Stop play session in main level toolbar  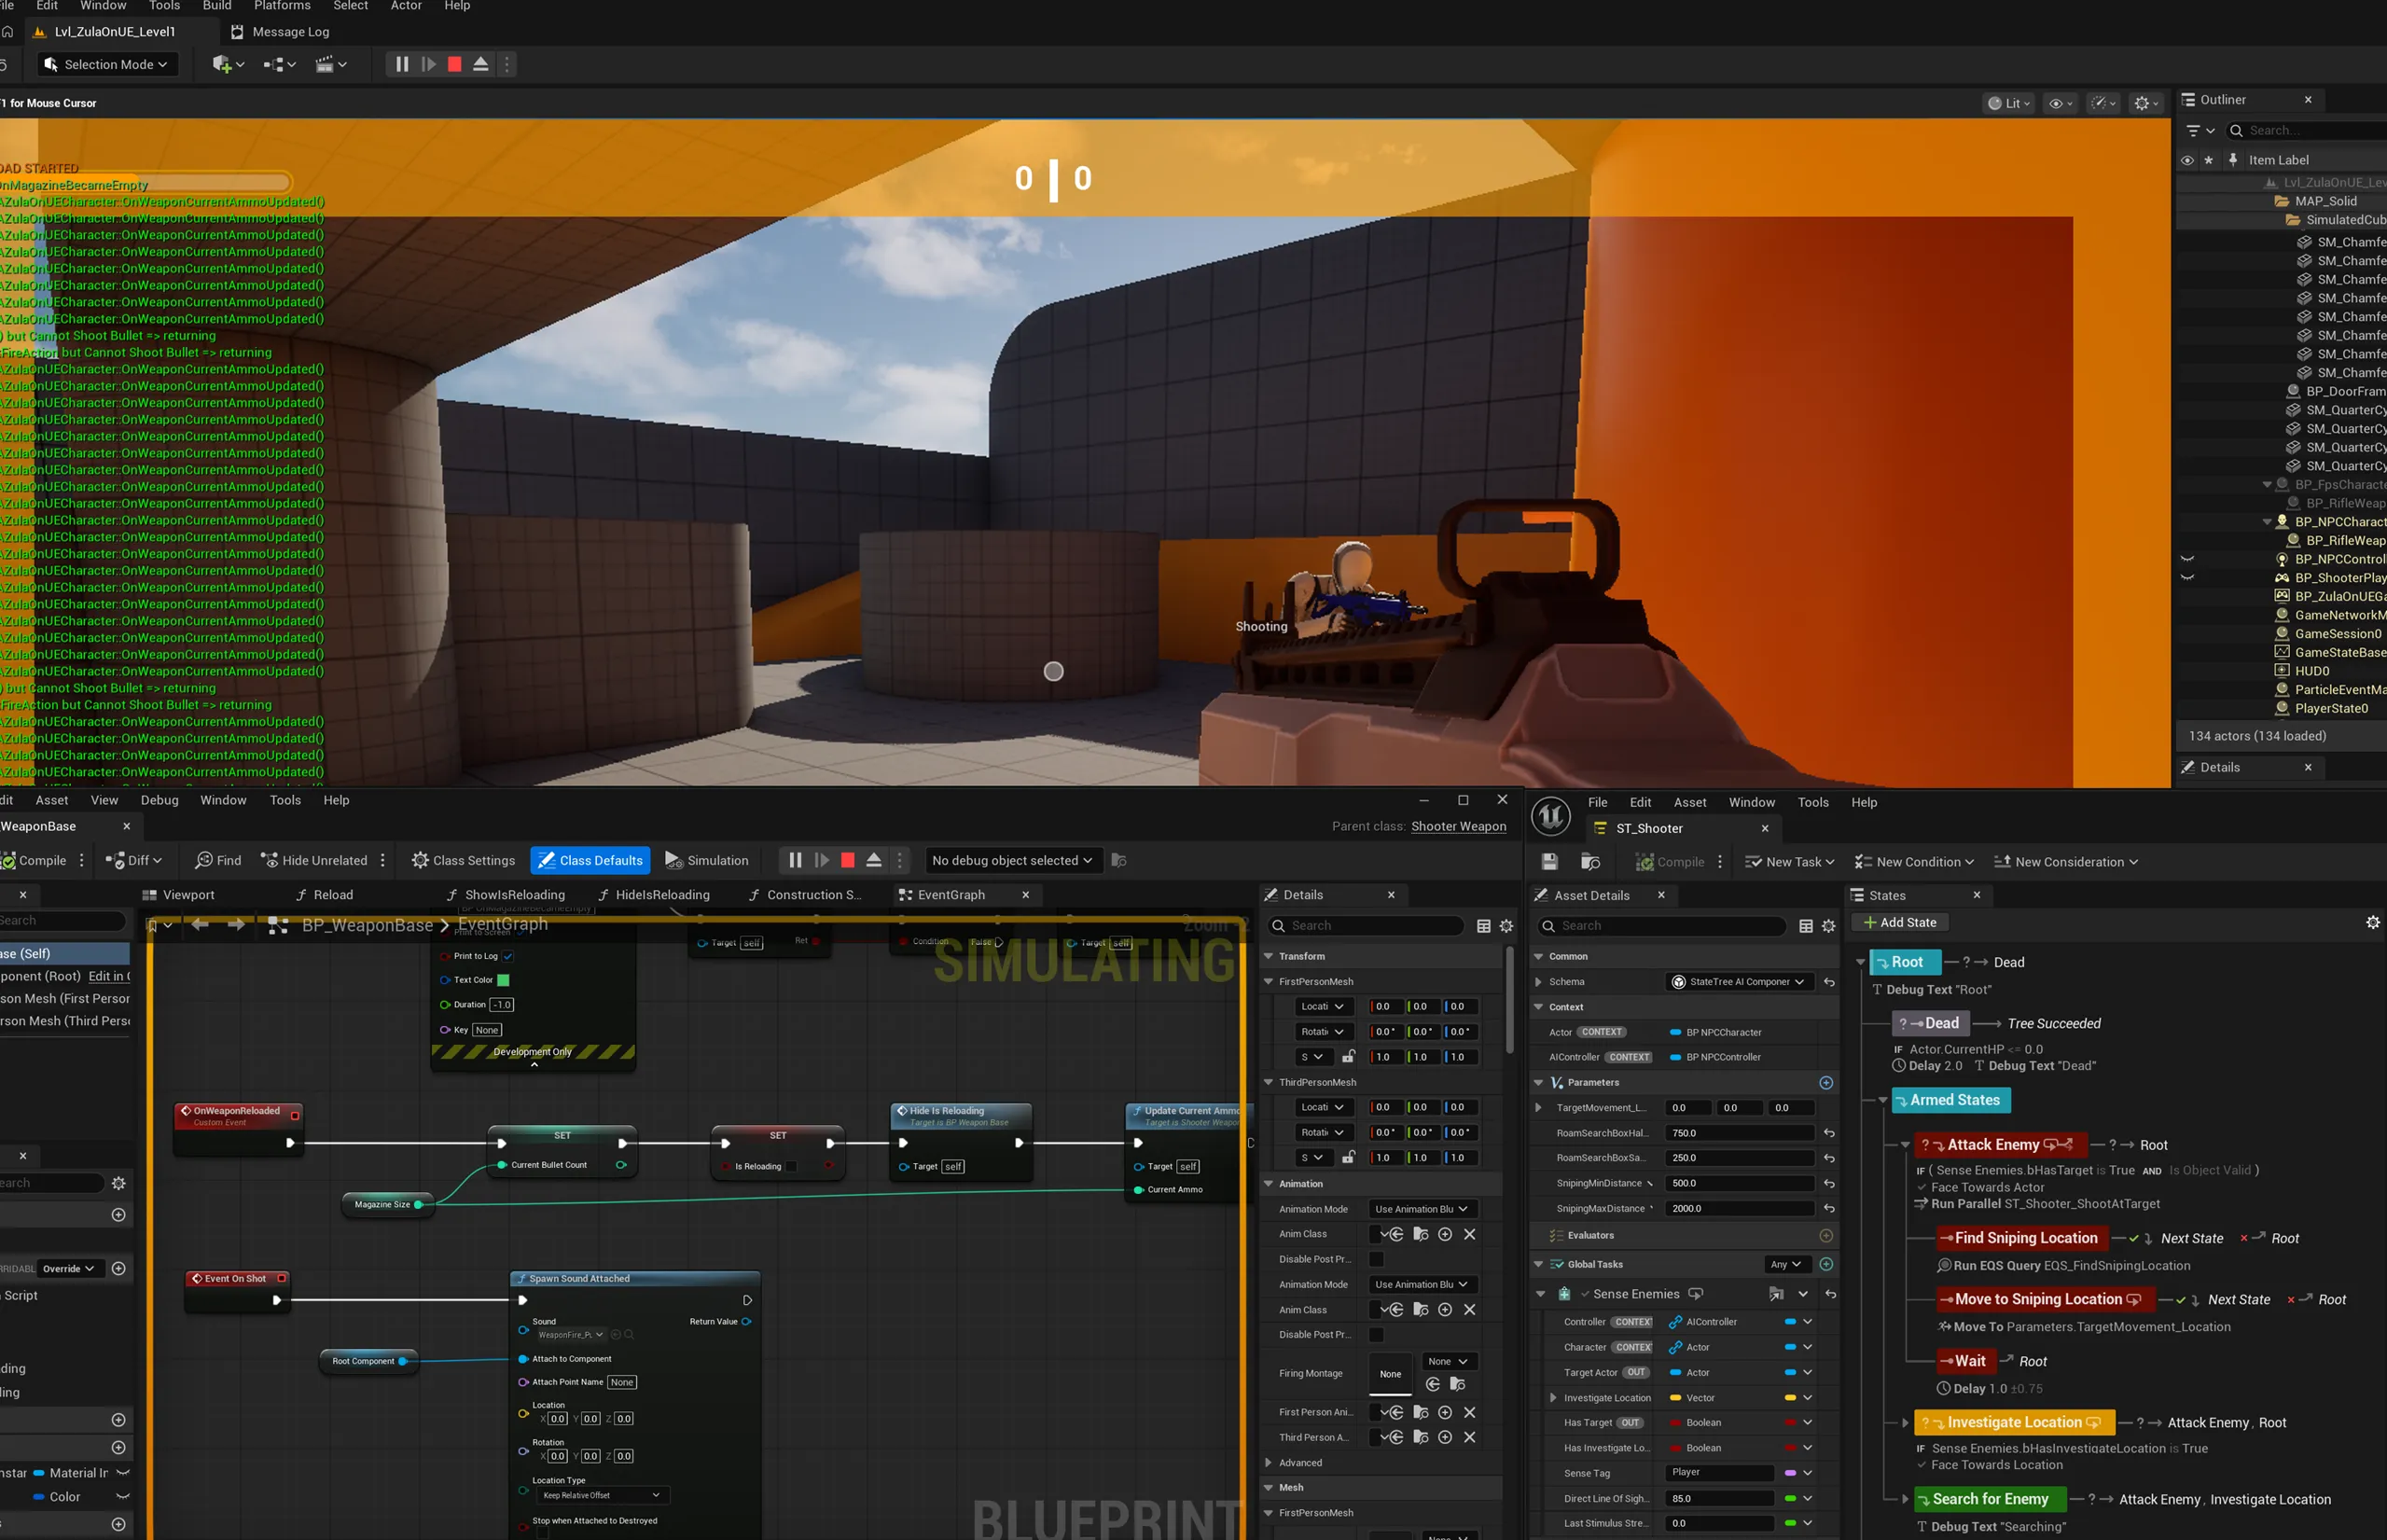coord(454,64)
